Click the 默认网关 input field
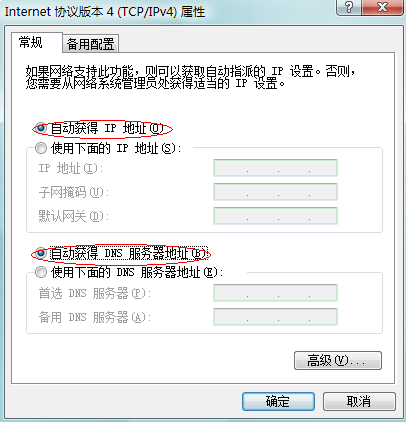The height and width of the screenshot is (422, 406). [275, 216]
